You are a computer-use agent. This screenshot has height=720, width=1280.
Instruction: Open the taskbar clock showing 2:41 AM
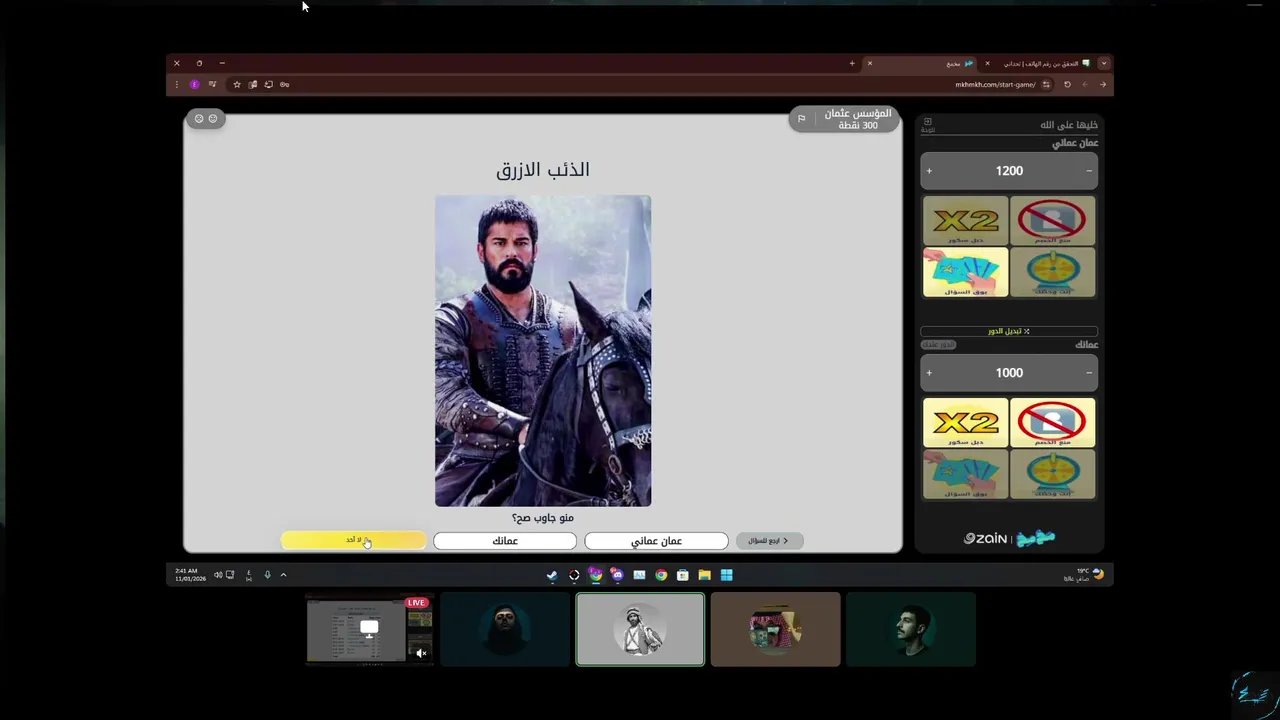190,575
